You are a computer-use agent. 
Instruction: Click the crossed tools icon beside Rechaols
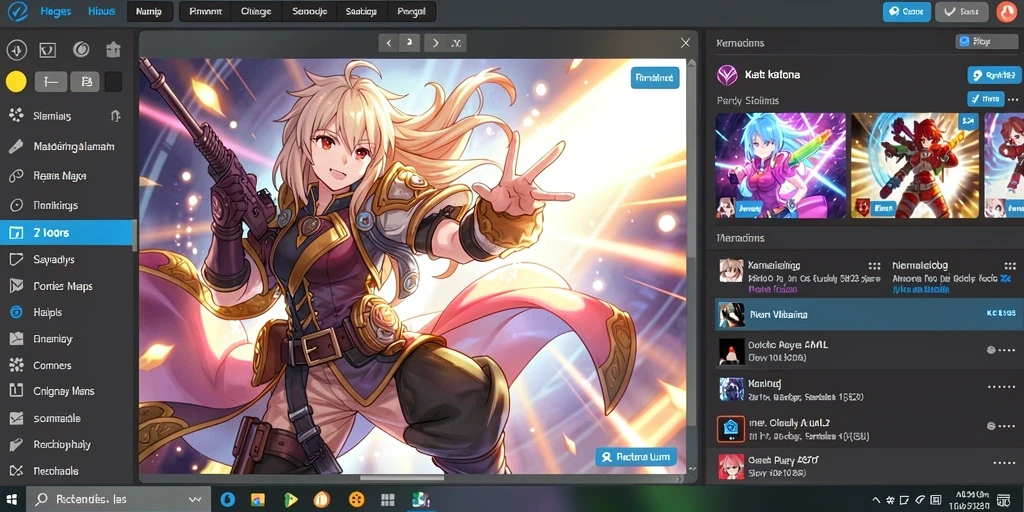pyautogui.click(x=16, y=471)
